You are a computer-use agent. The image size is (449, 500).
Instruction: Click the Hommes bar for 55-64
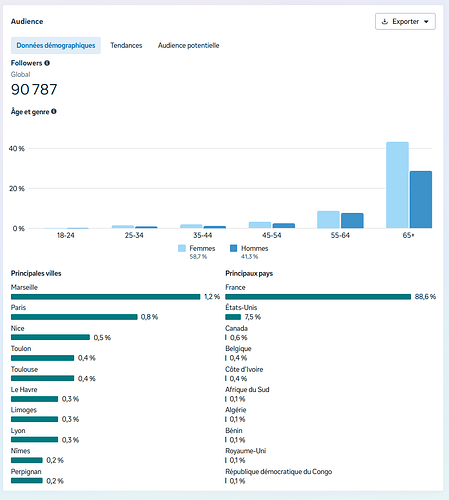click(352, 221)
